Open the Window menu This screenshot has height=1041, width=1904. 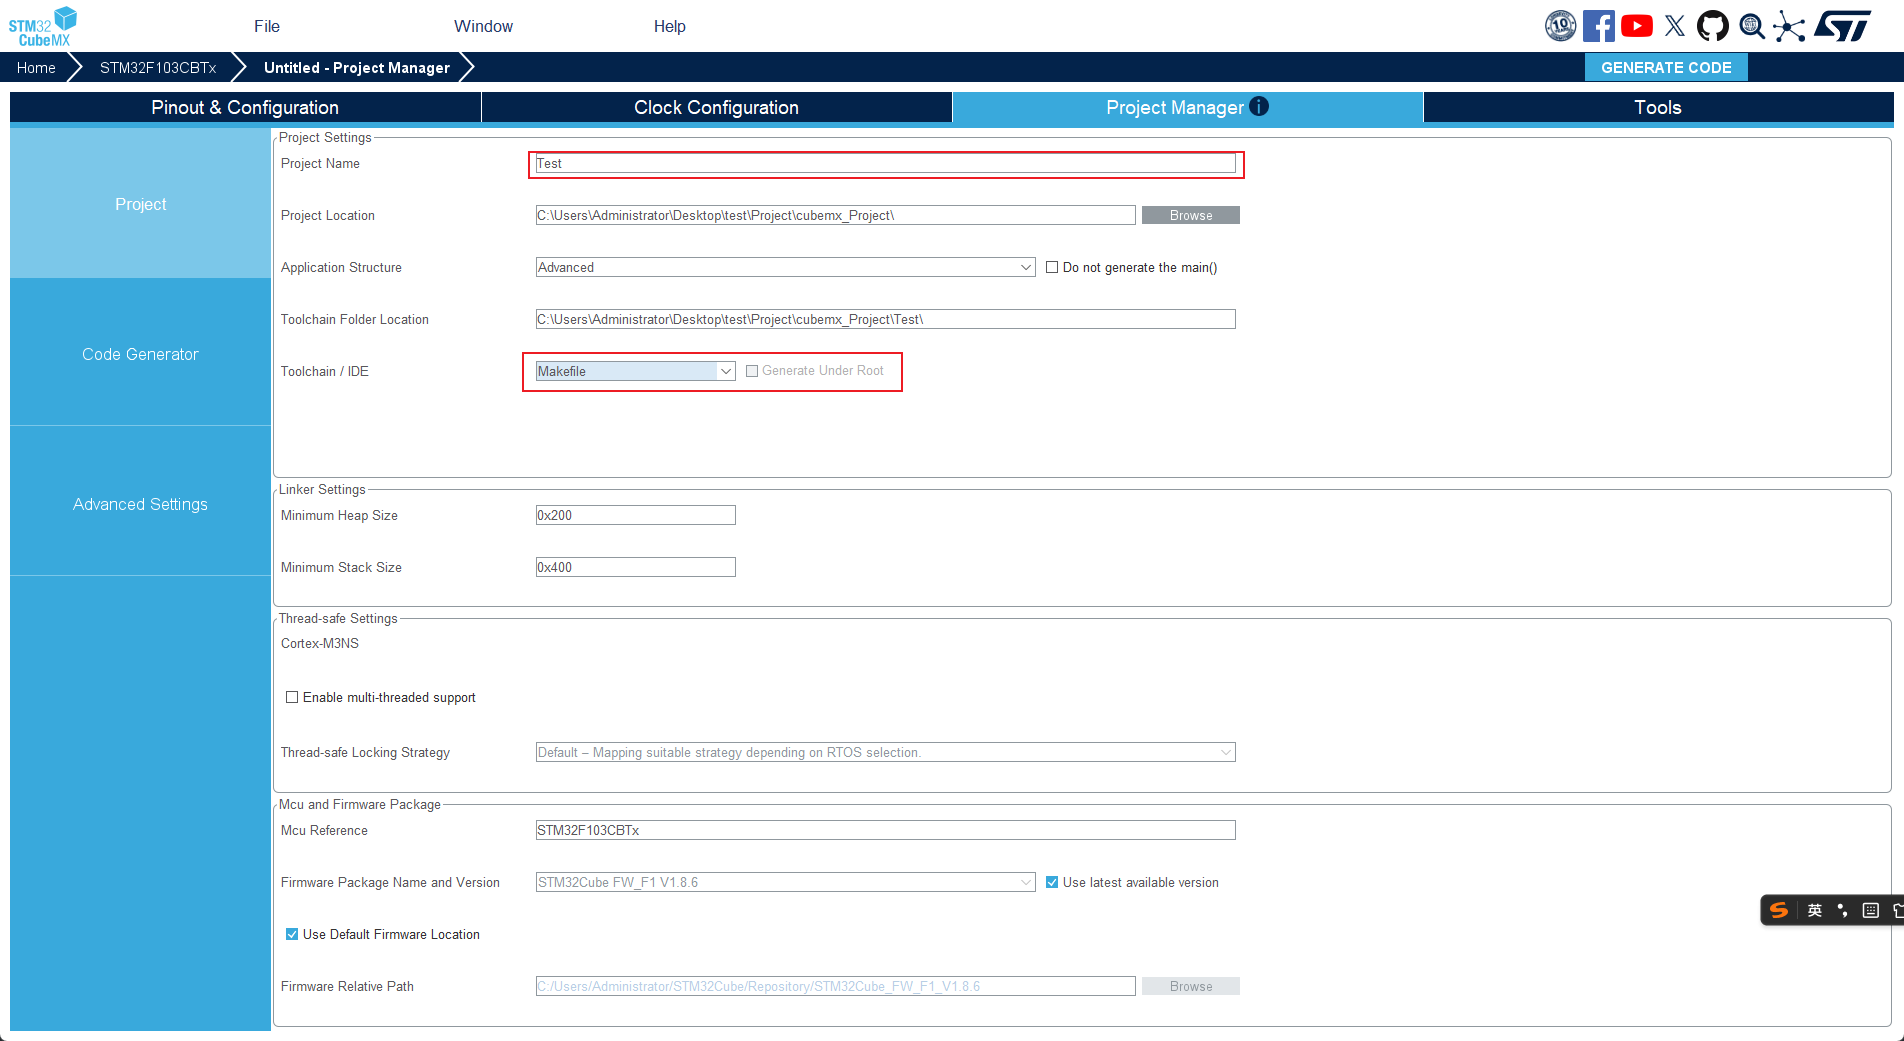(483, 26)
